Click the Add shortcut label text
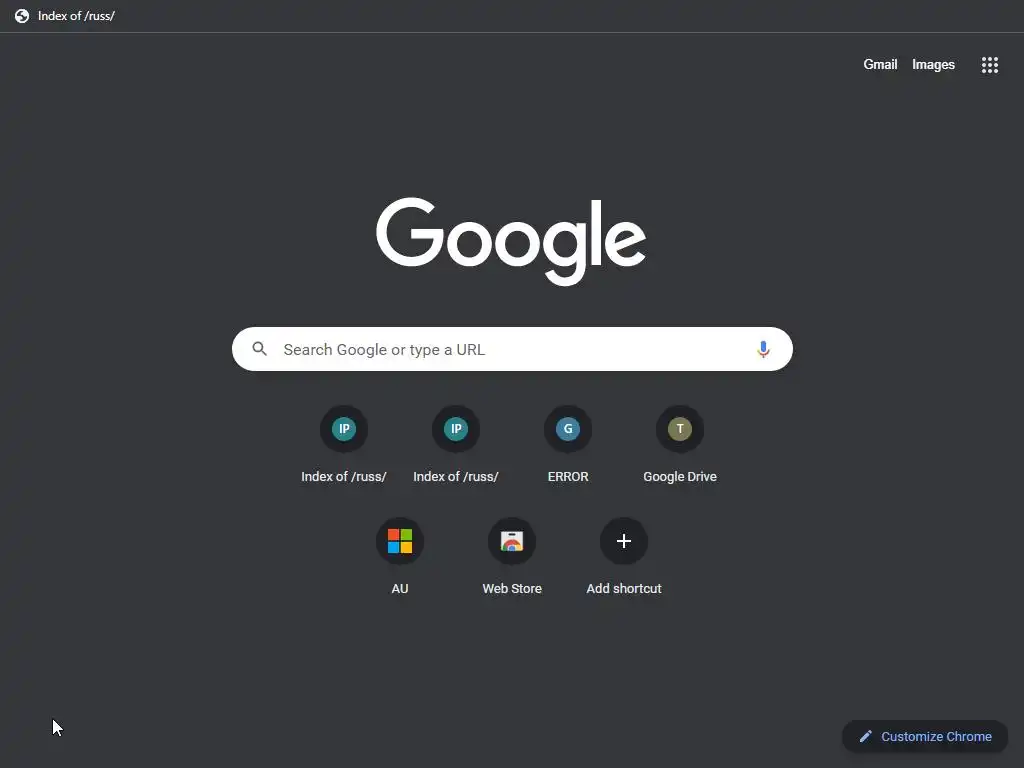 click(x=624, y=588)
